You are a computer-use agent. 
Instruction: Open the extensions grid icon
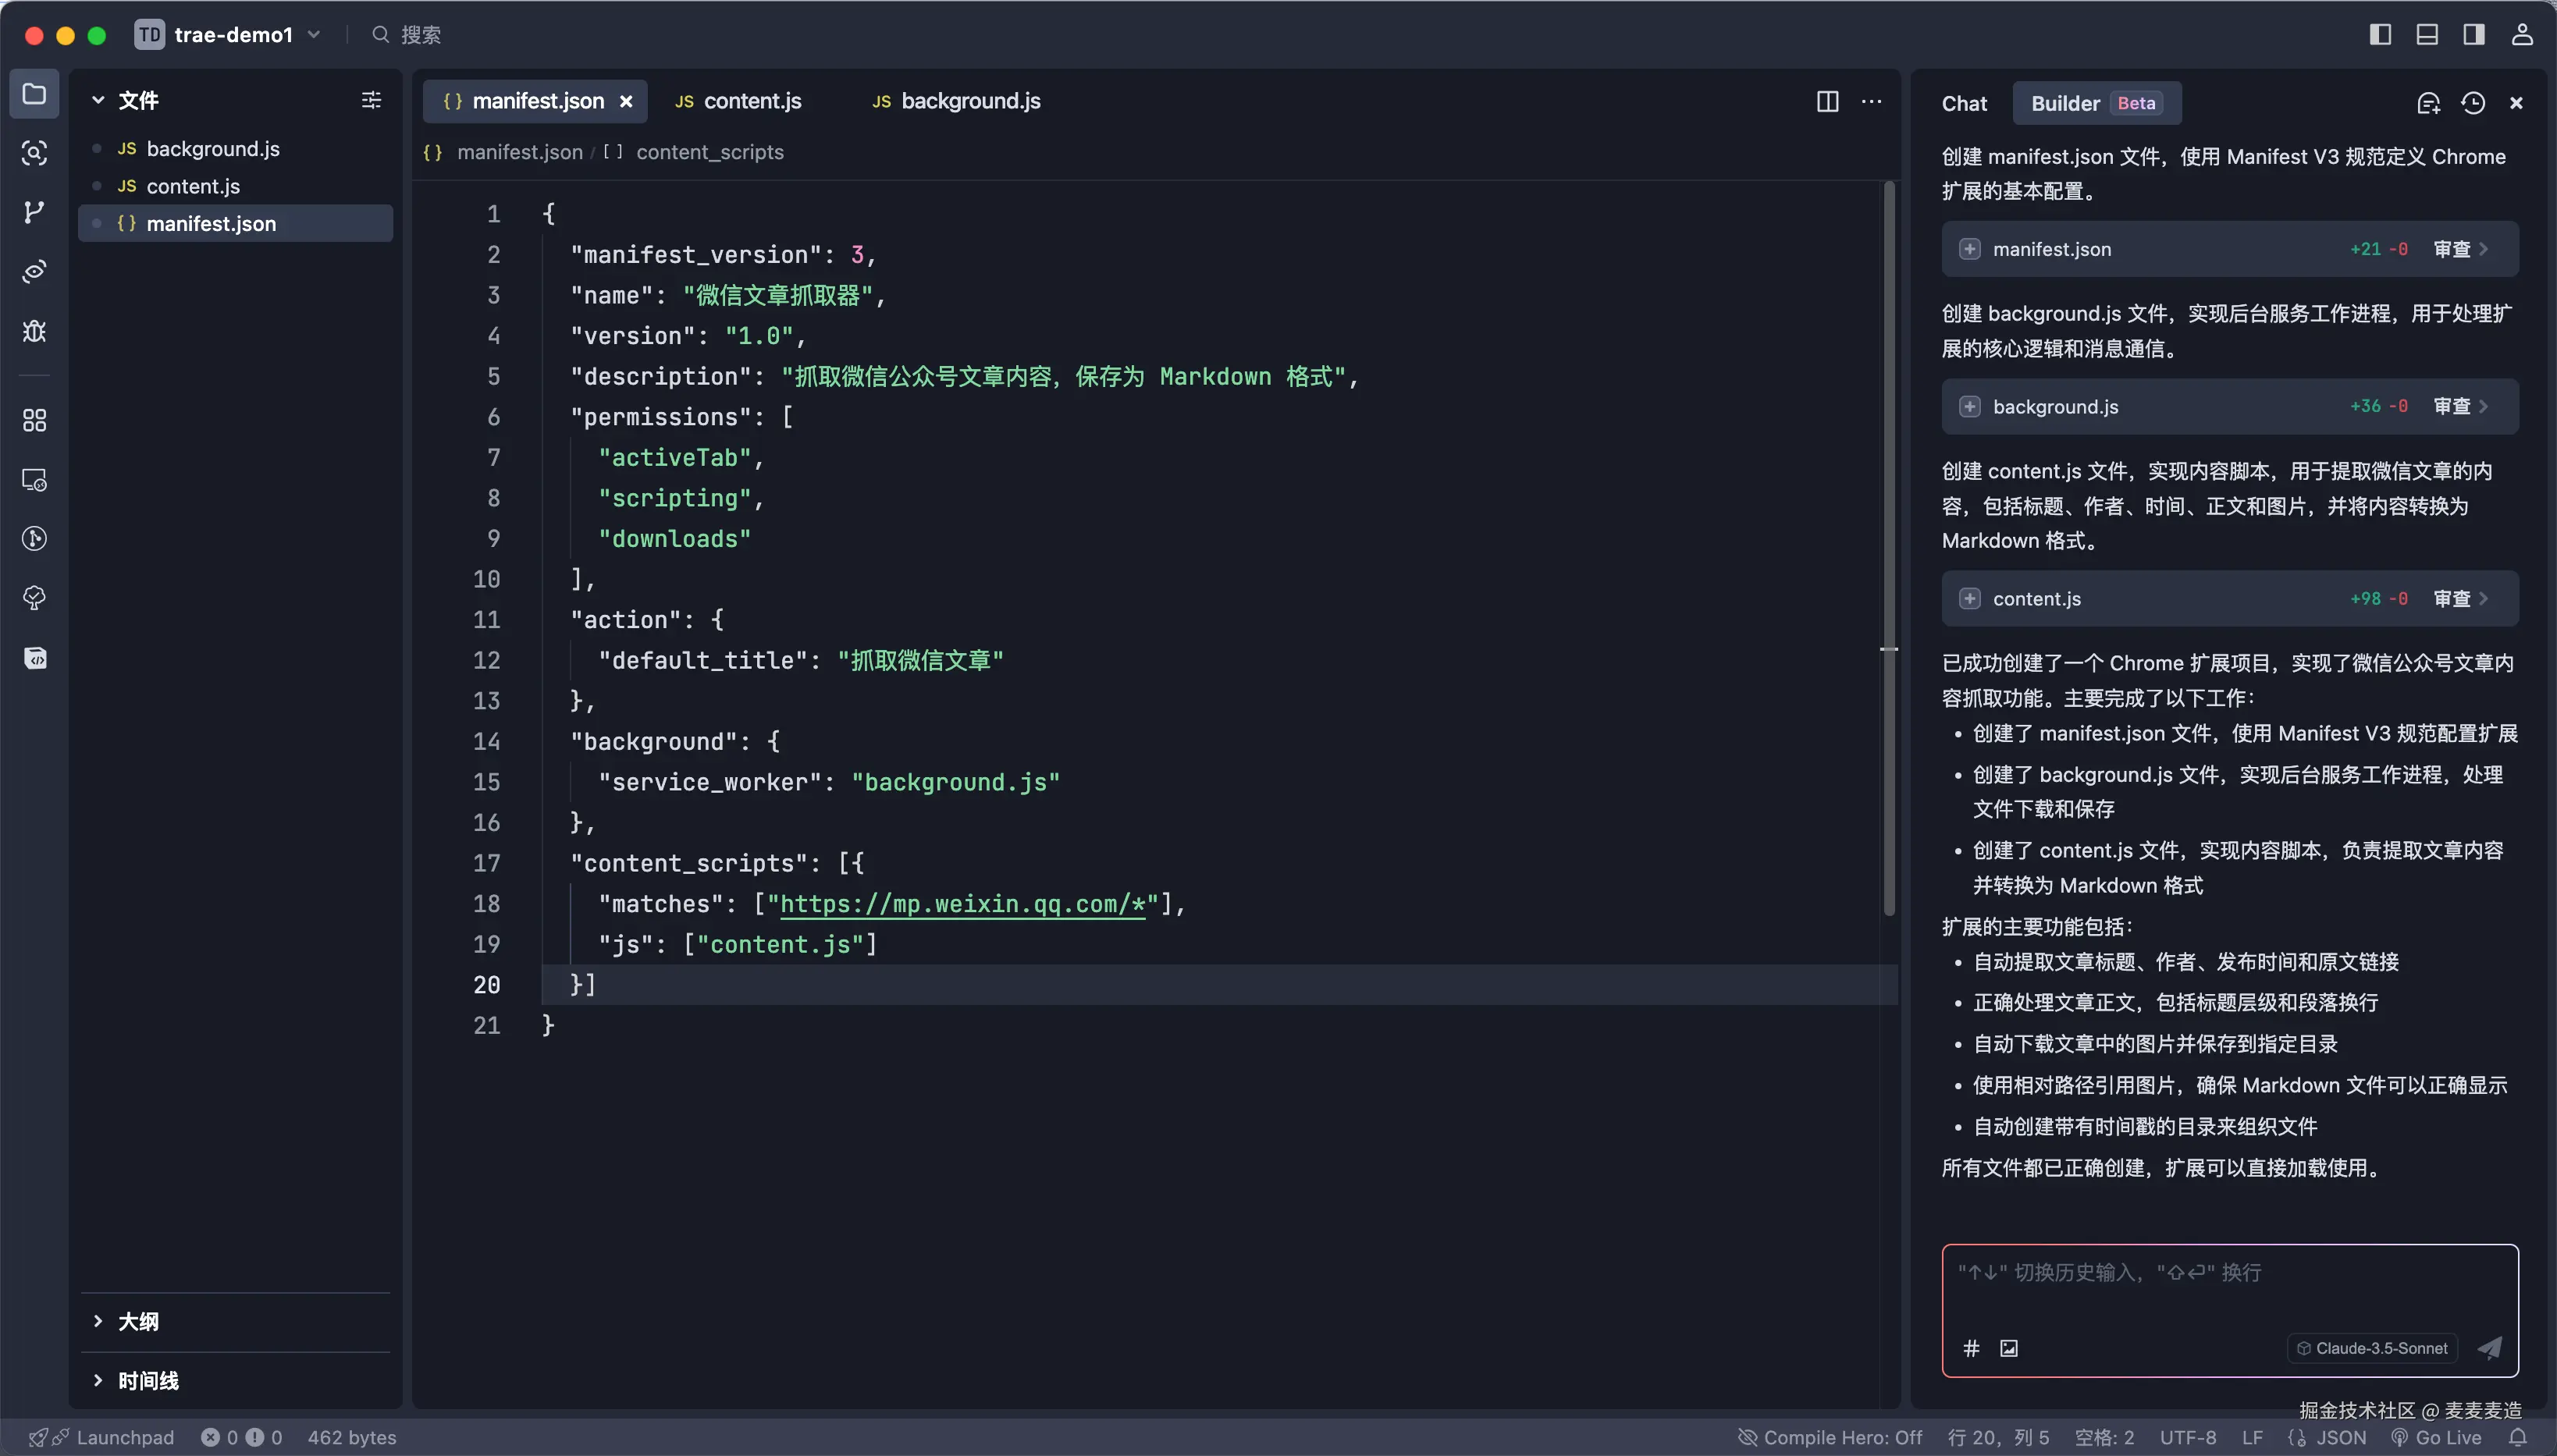tap(34, 420)
